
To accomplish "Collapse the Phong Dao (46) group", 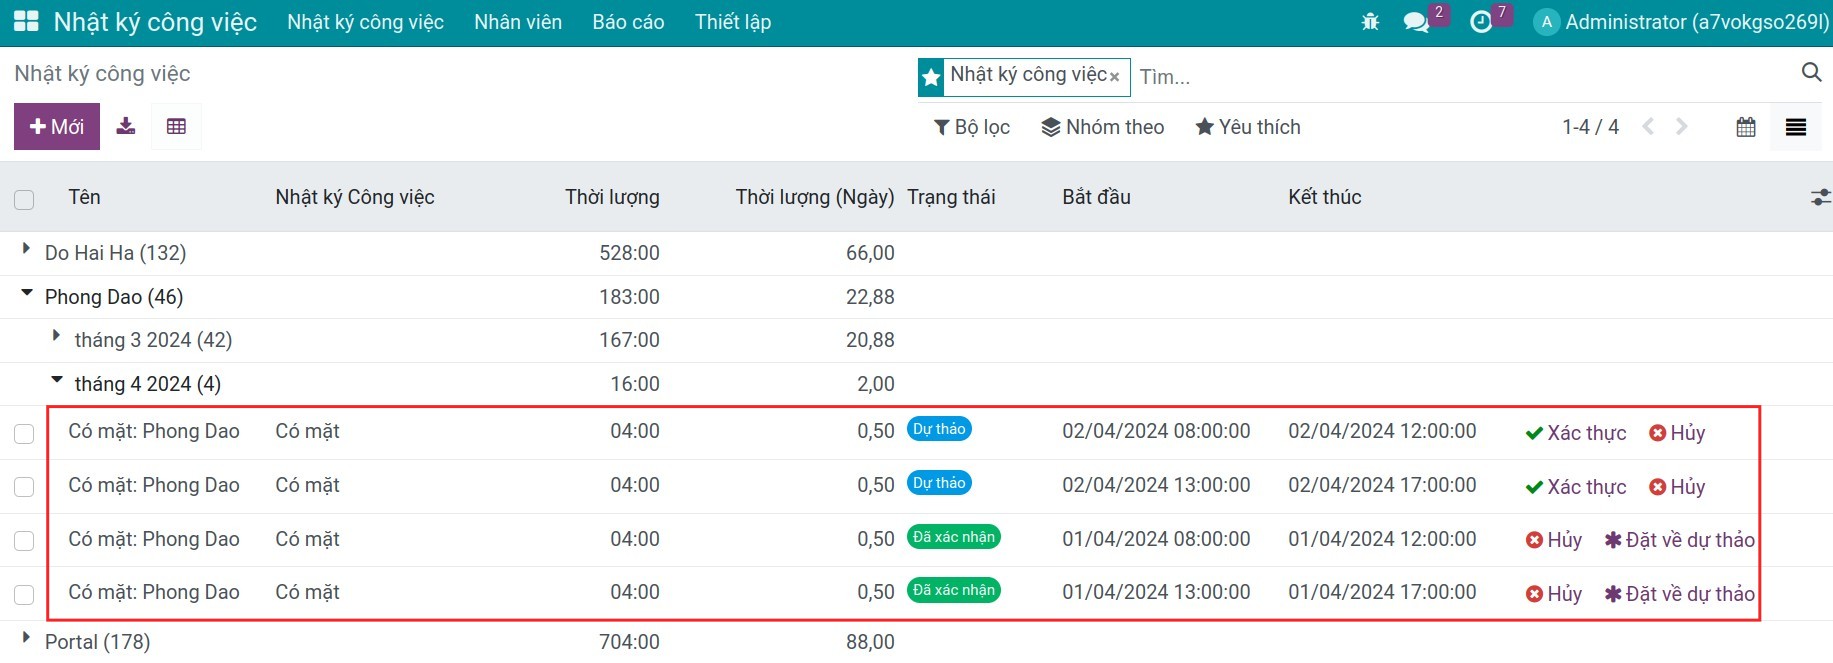I will 27,293.
